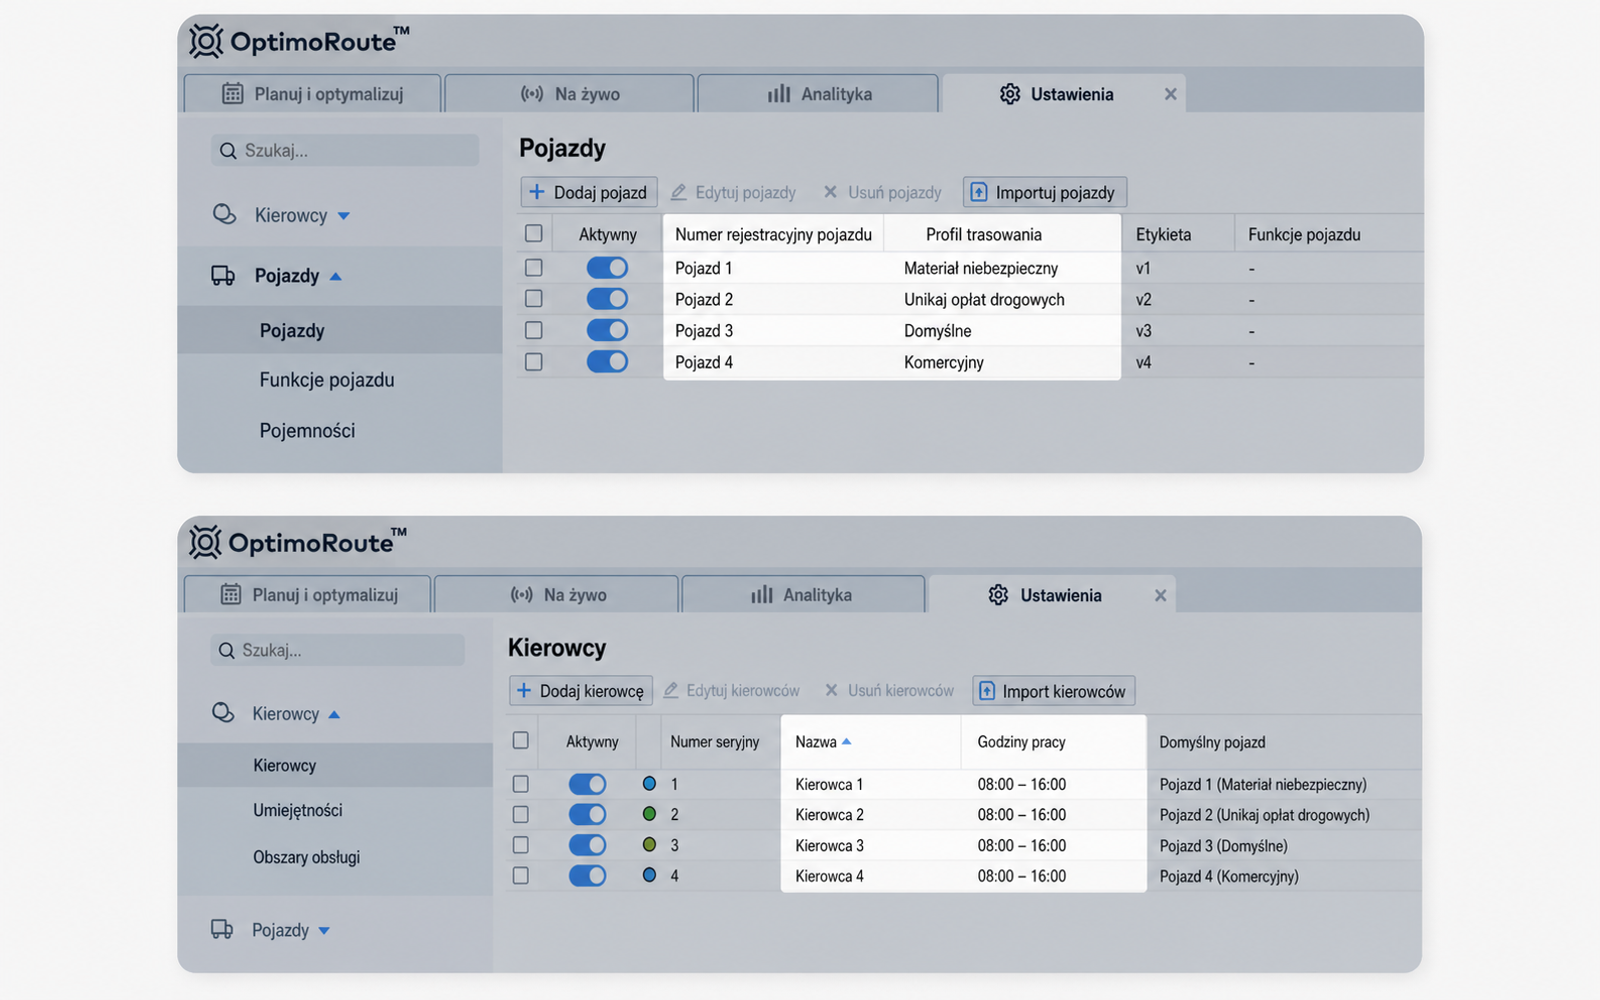The image size is (1600, 1000).
Task: Click the drivers icon beside Kierowcy in the top sidebar
Action: 225,215
